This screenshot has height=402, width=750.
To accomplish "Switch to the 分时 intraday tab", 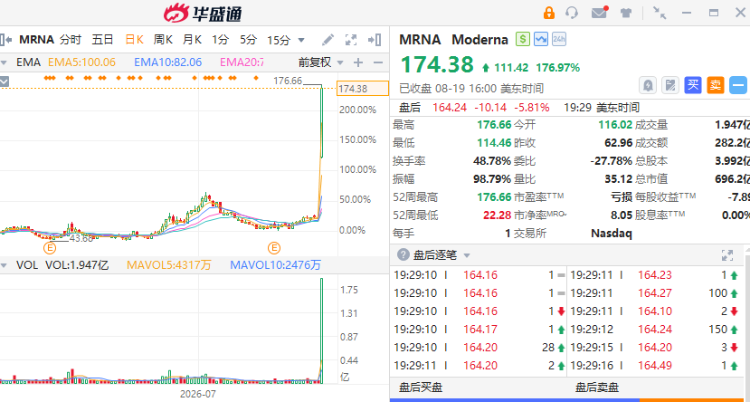I will 70,40.
